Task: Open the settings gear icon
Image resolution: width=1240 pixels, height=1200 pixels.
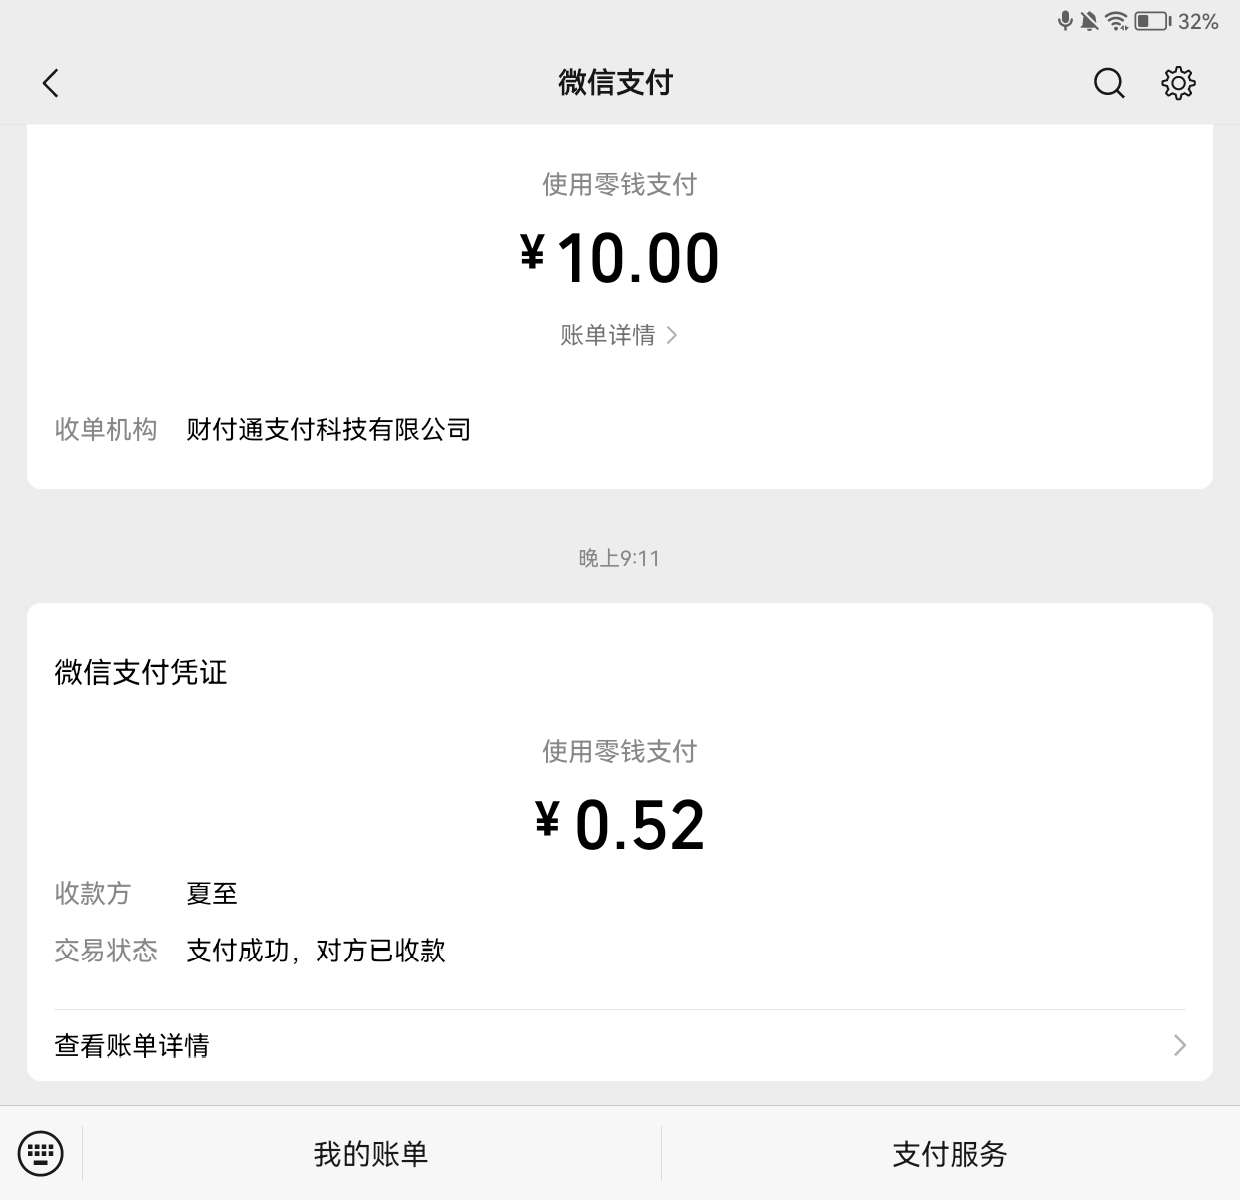Action: pos(1178,83)
